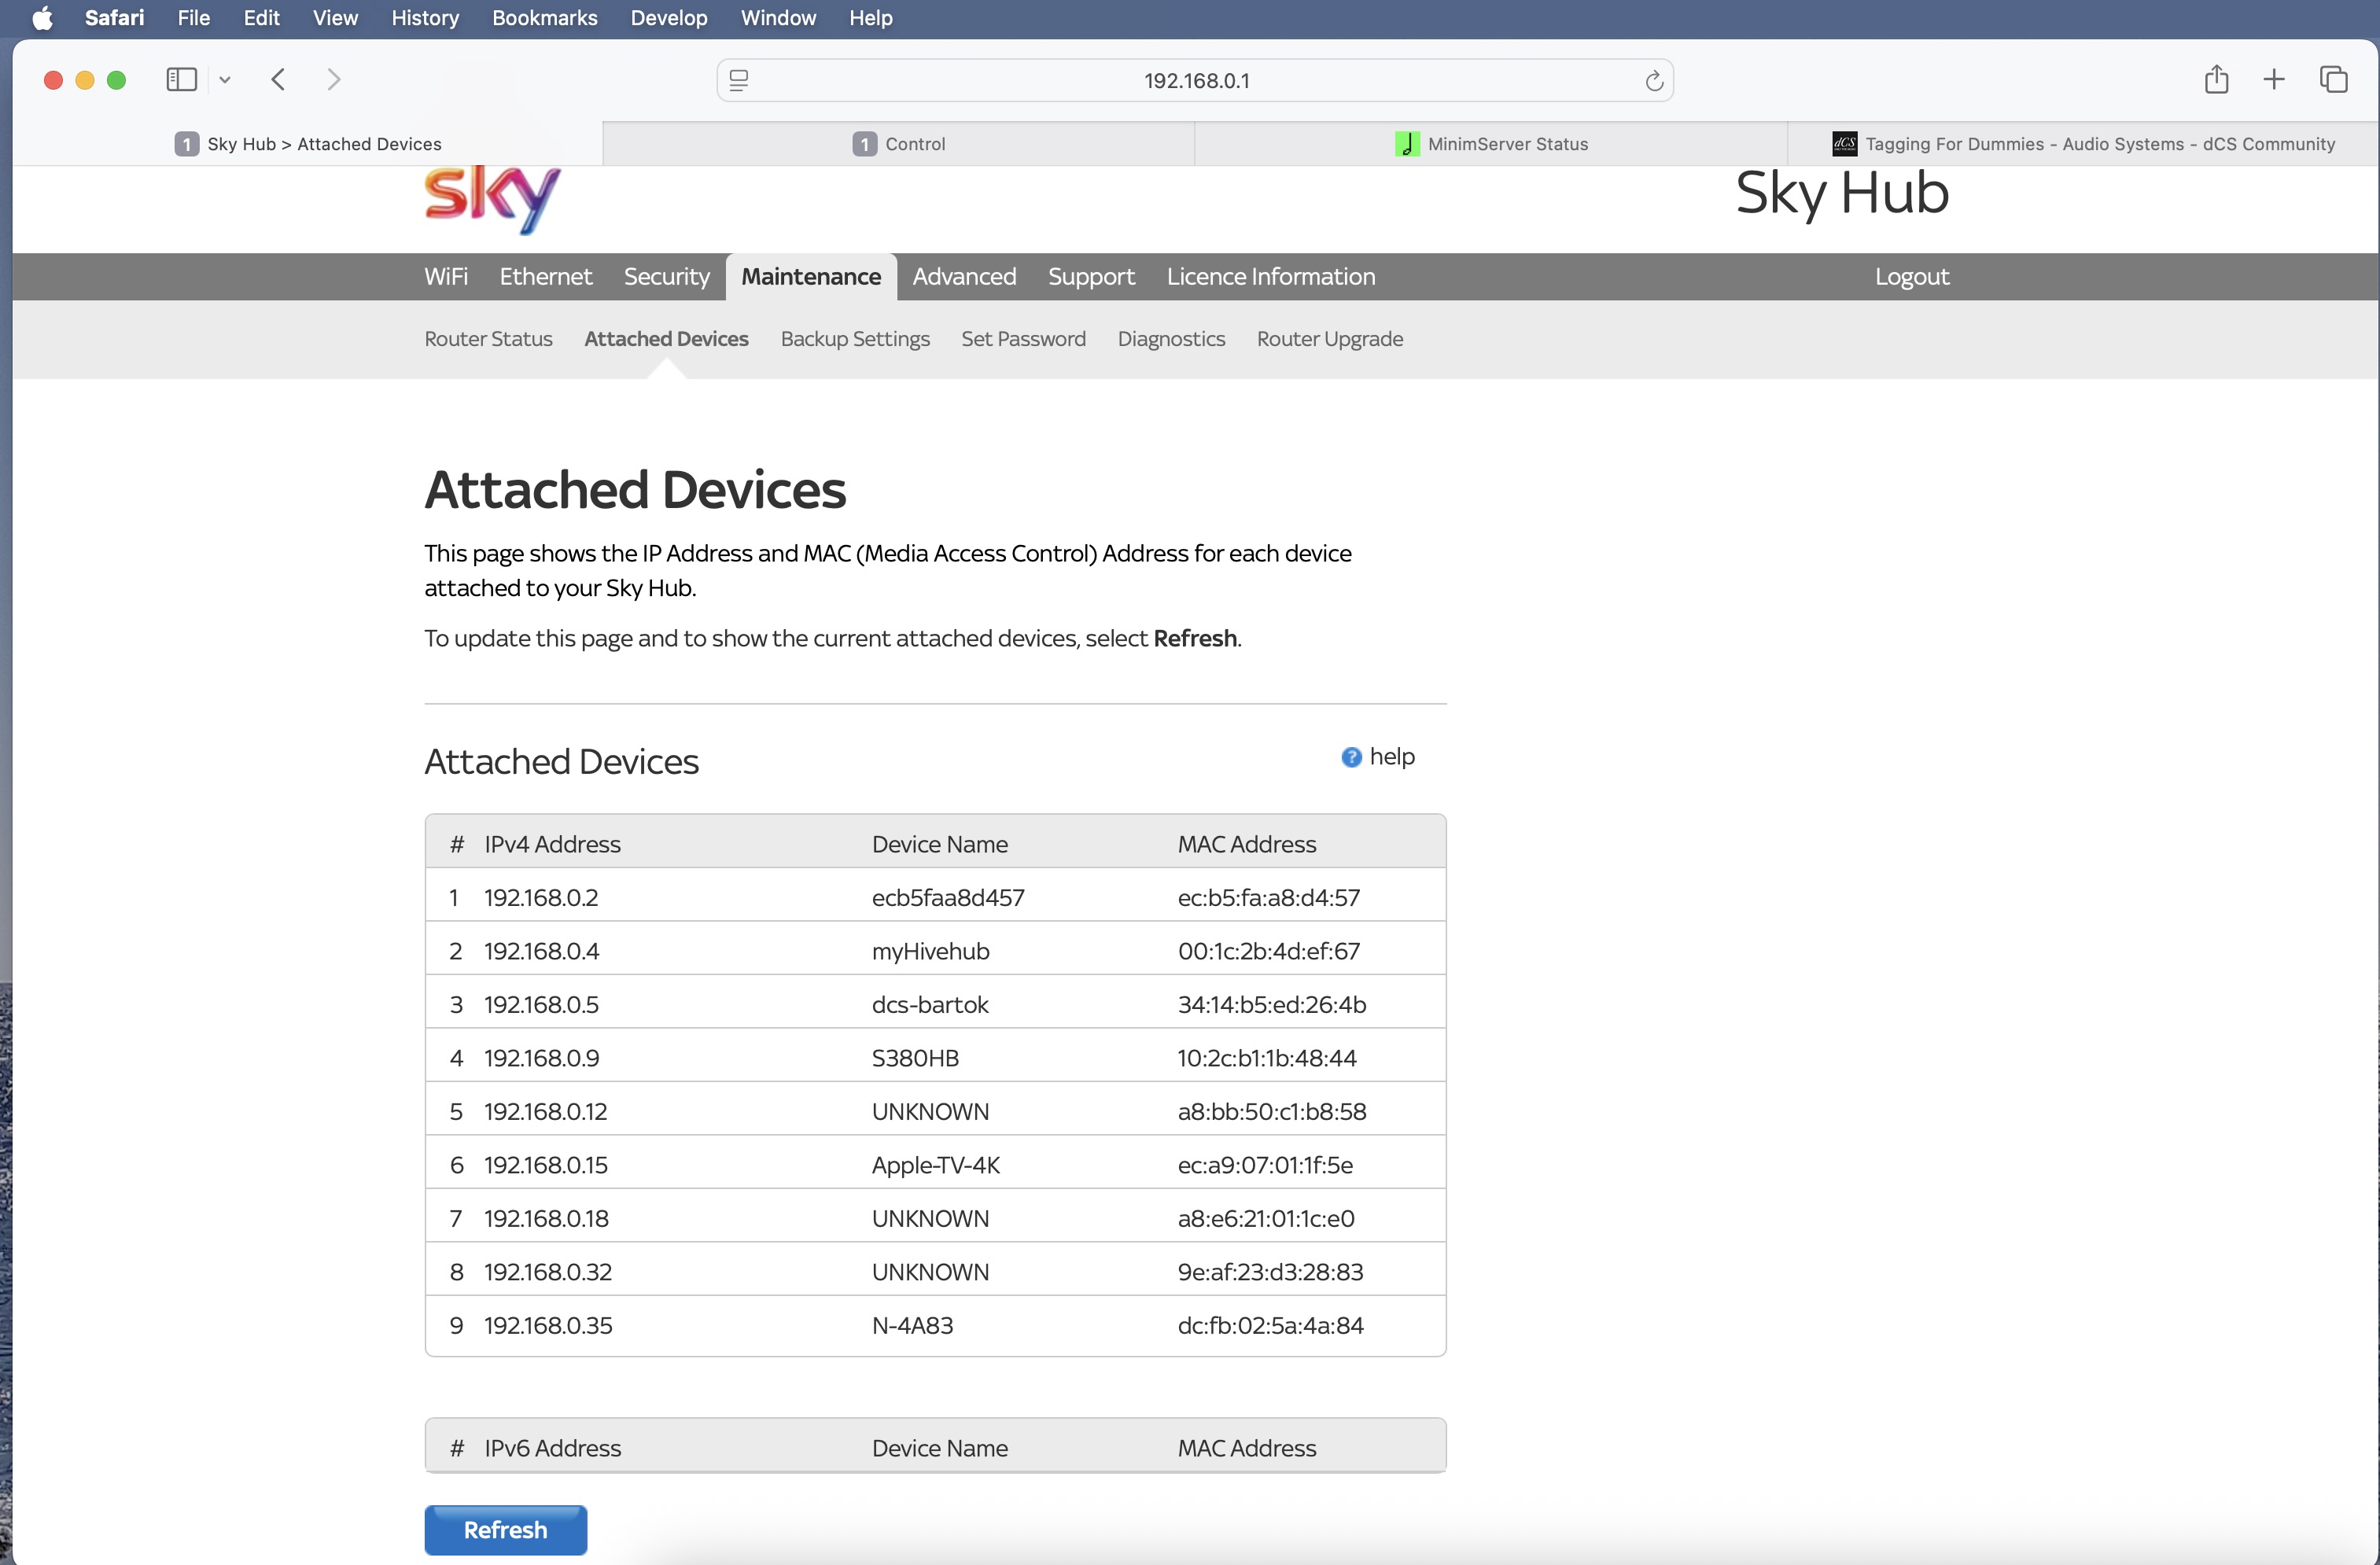Select the N-4A83 device name

(x=912, y=1326)
